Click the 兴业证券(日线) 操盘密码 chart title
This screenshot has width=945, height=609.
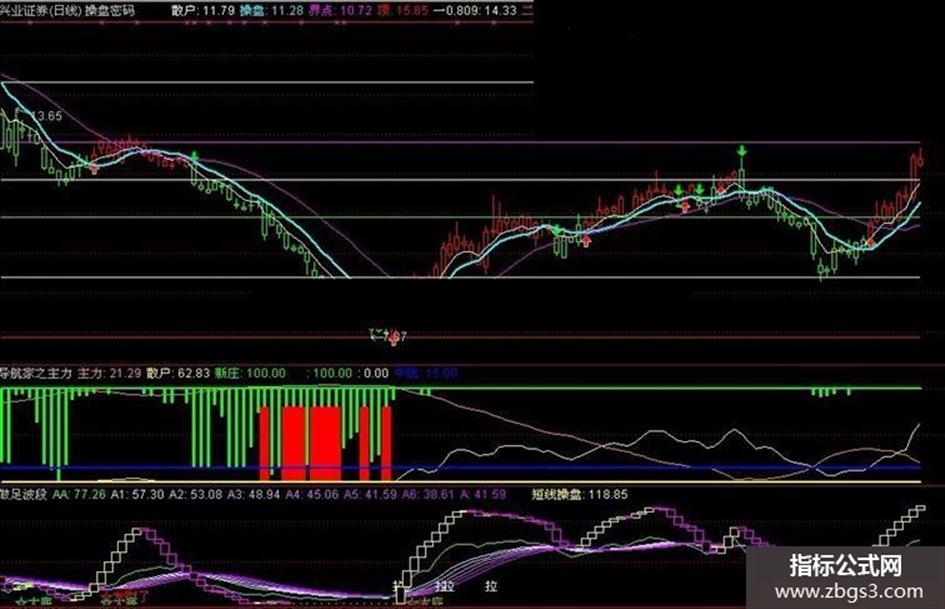[x=68, y=10]
